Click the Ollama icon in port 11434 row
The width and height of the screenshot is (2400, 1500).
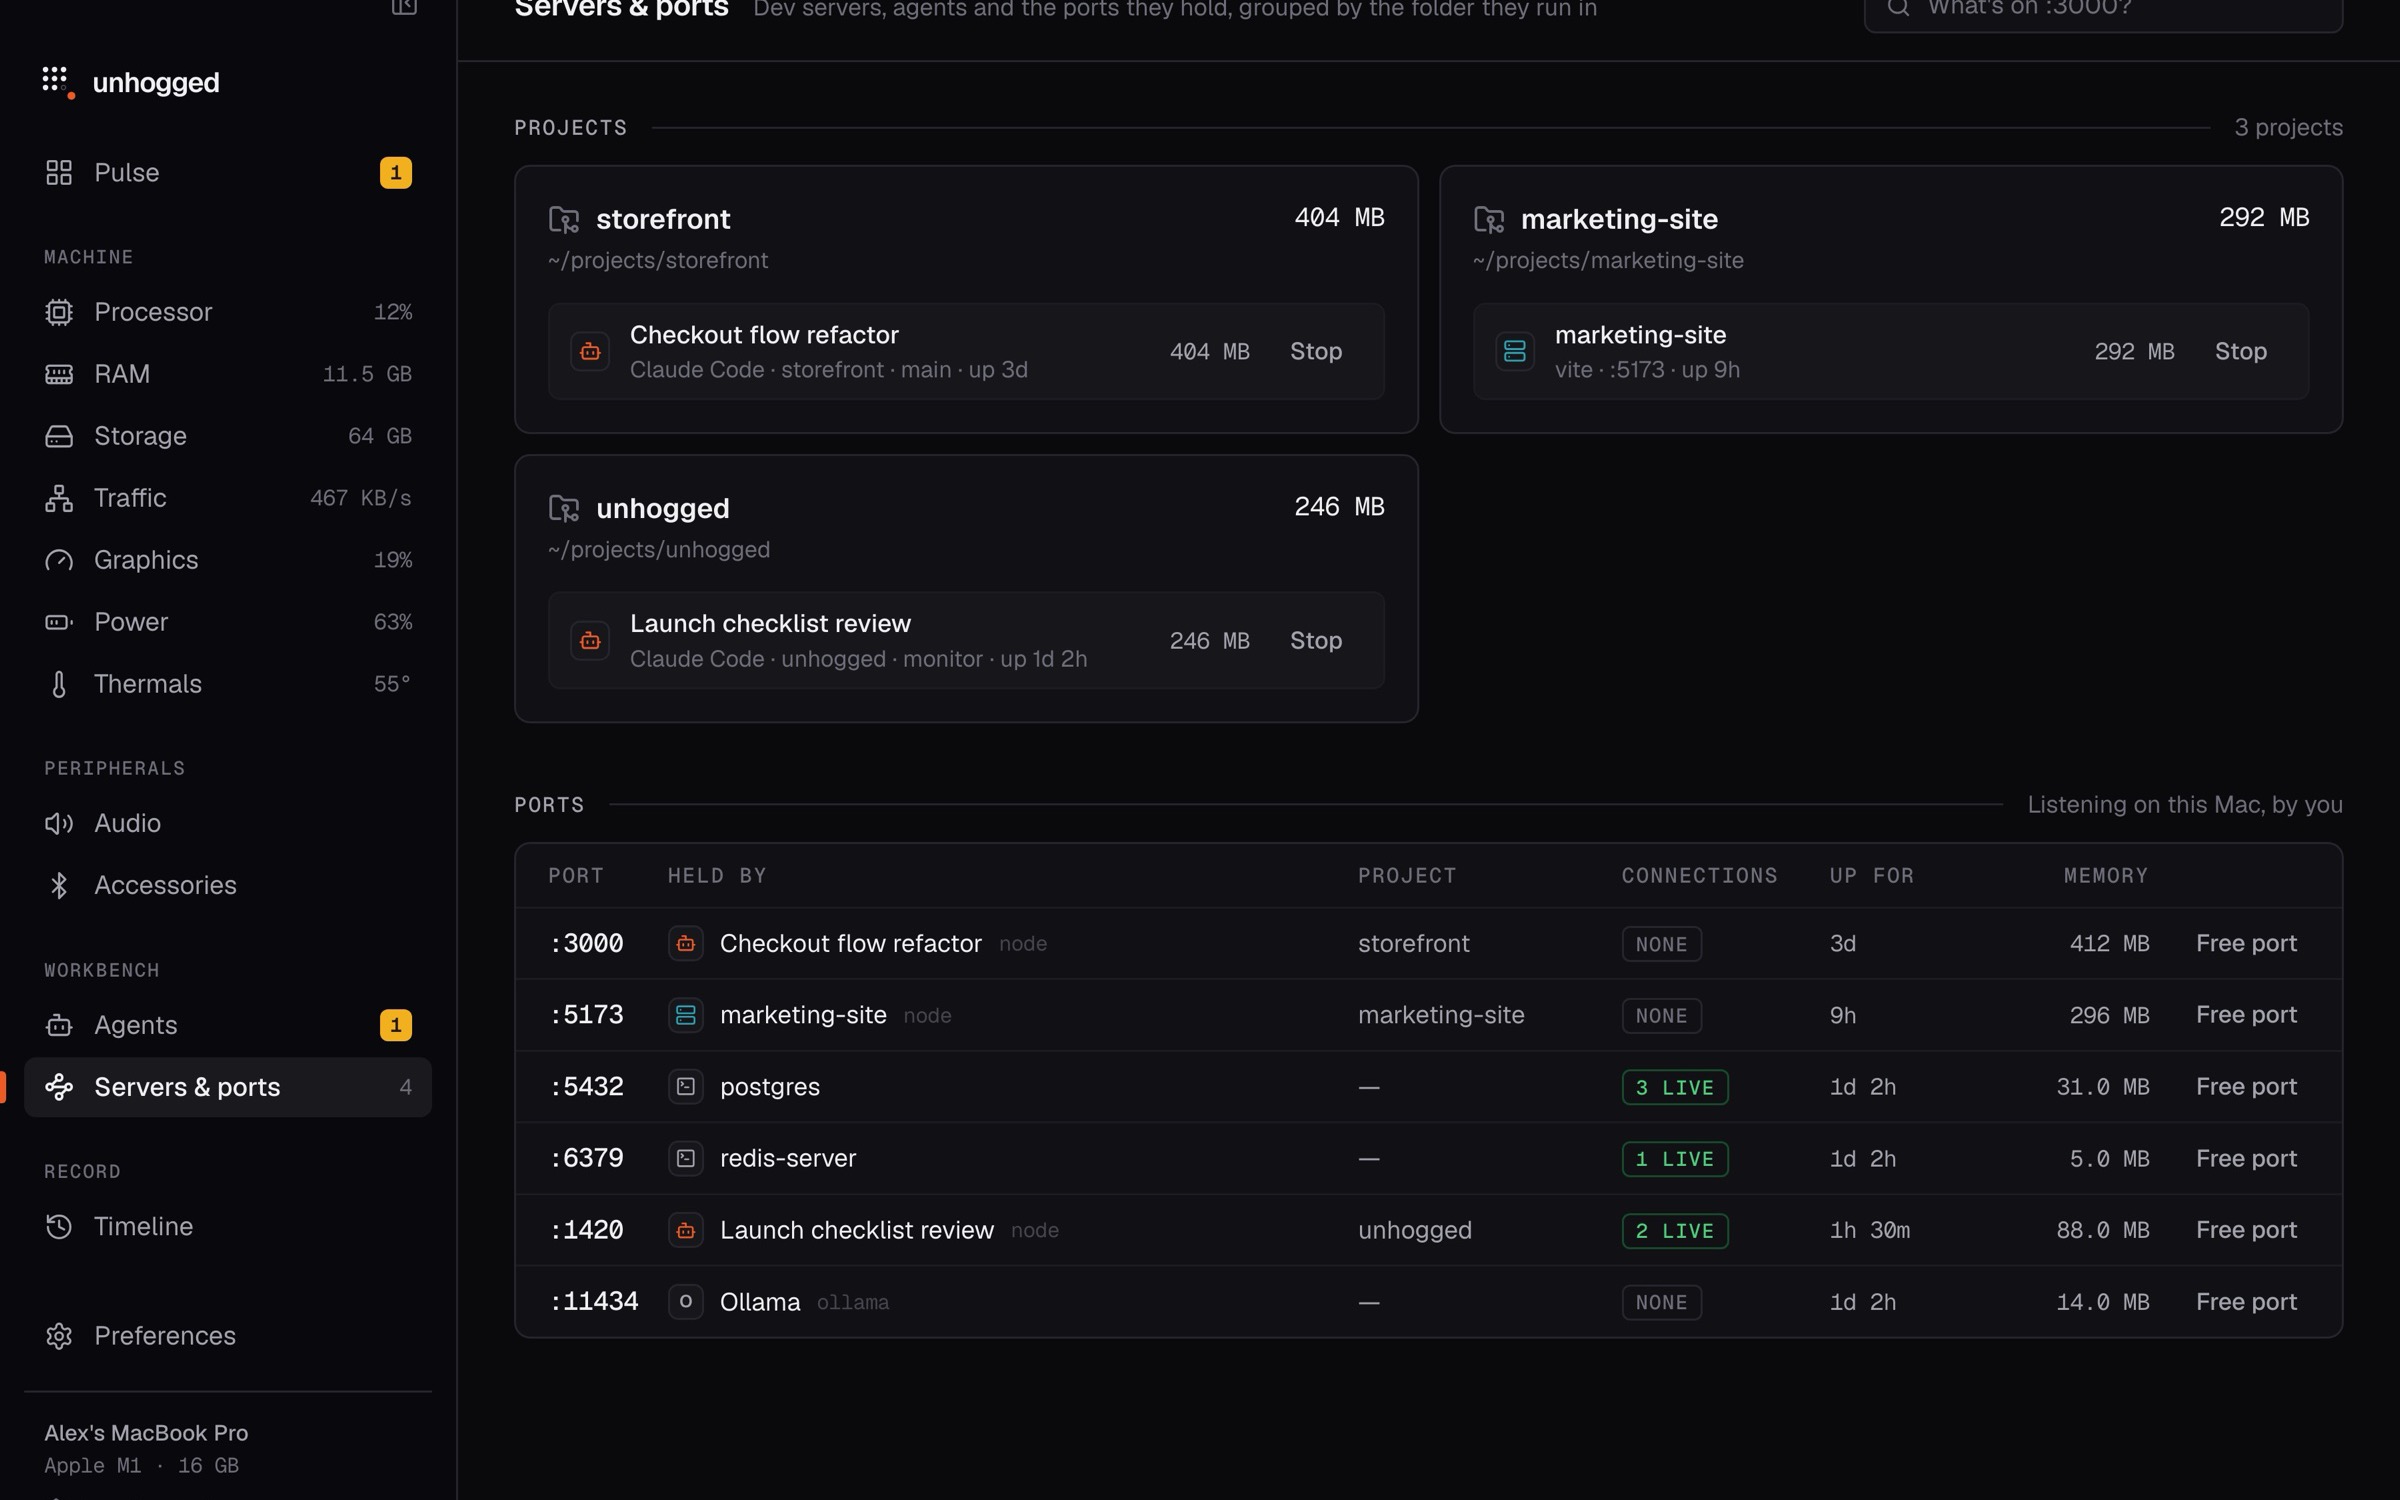(686, 1301)
